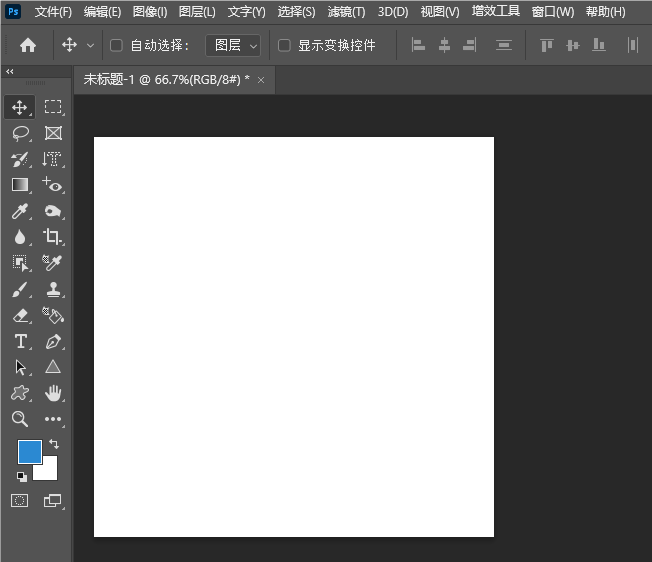This screenshot has width=652, height=562.
Task: Click the Home button in options bar
Action: coord(28,45)
